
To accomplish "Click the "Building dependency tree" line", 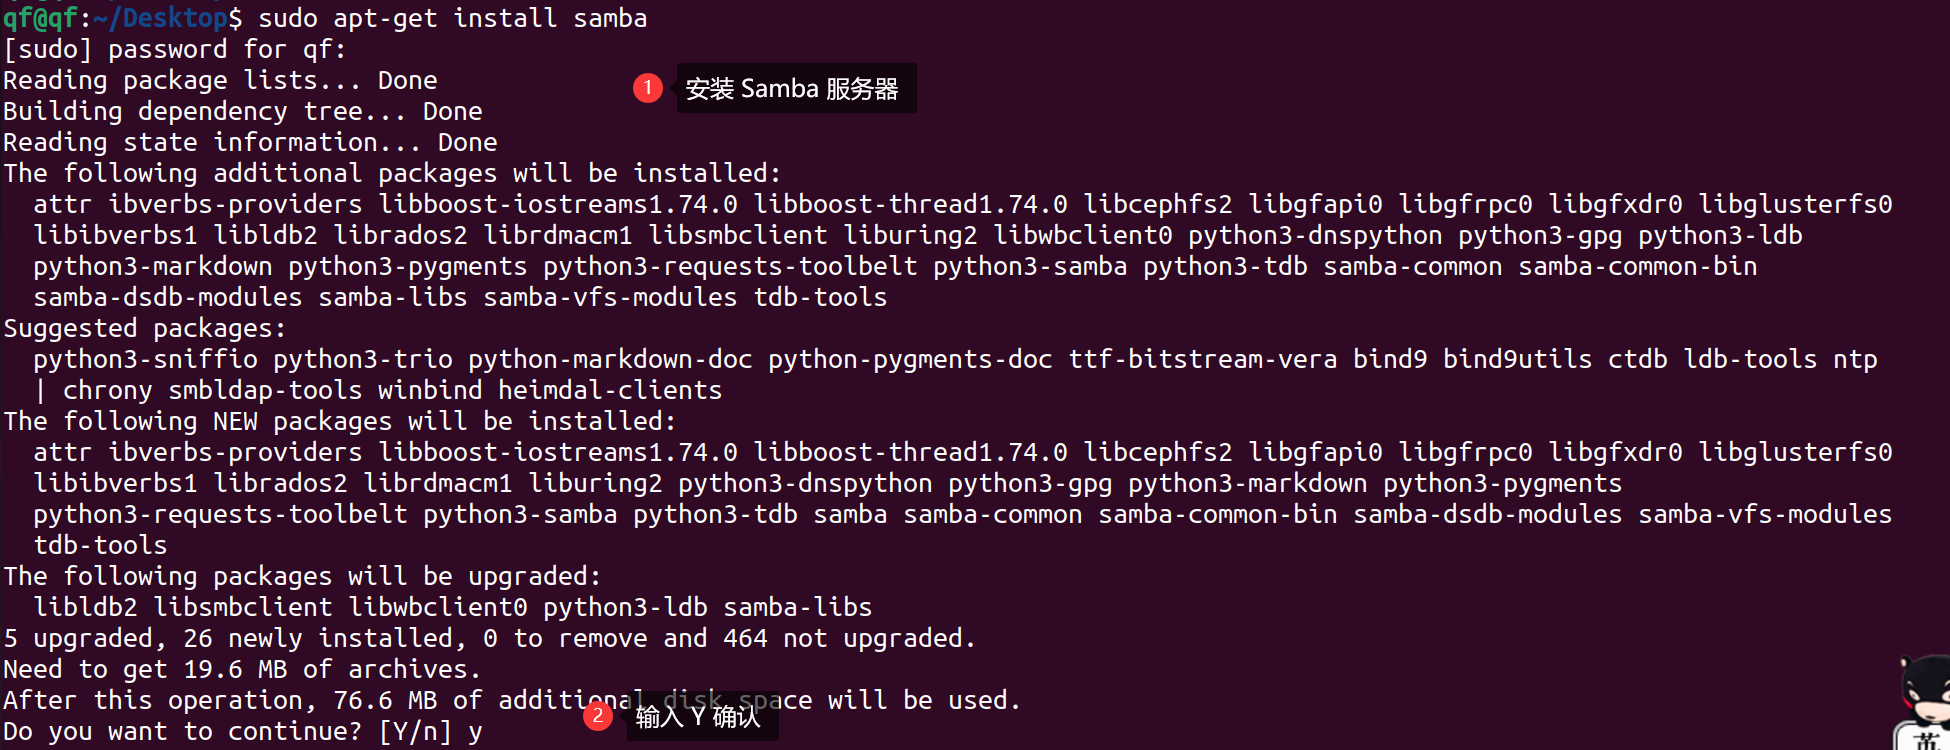I will [242, 111].
